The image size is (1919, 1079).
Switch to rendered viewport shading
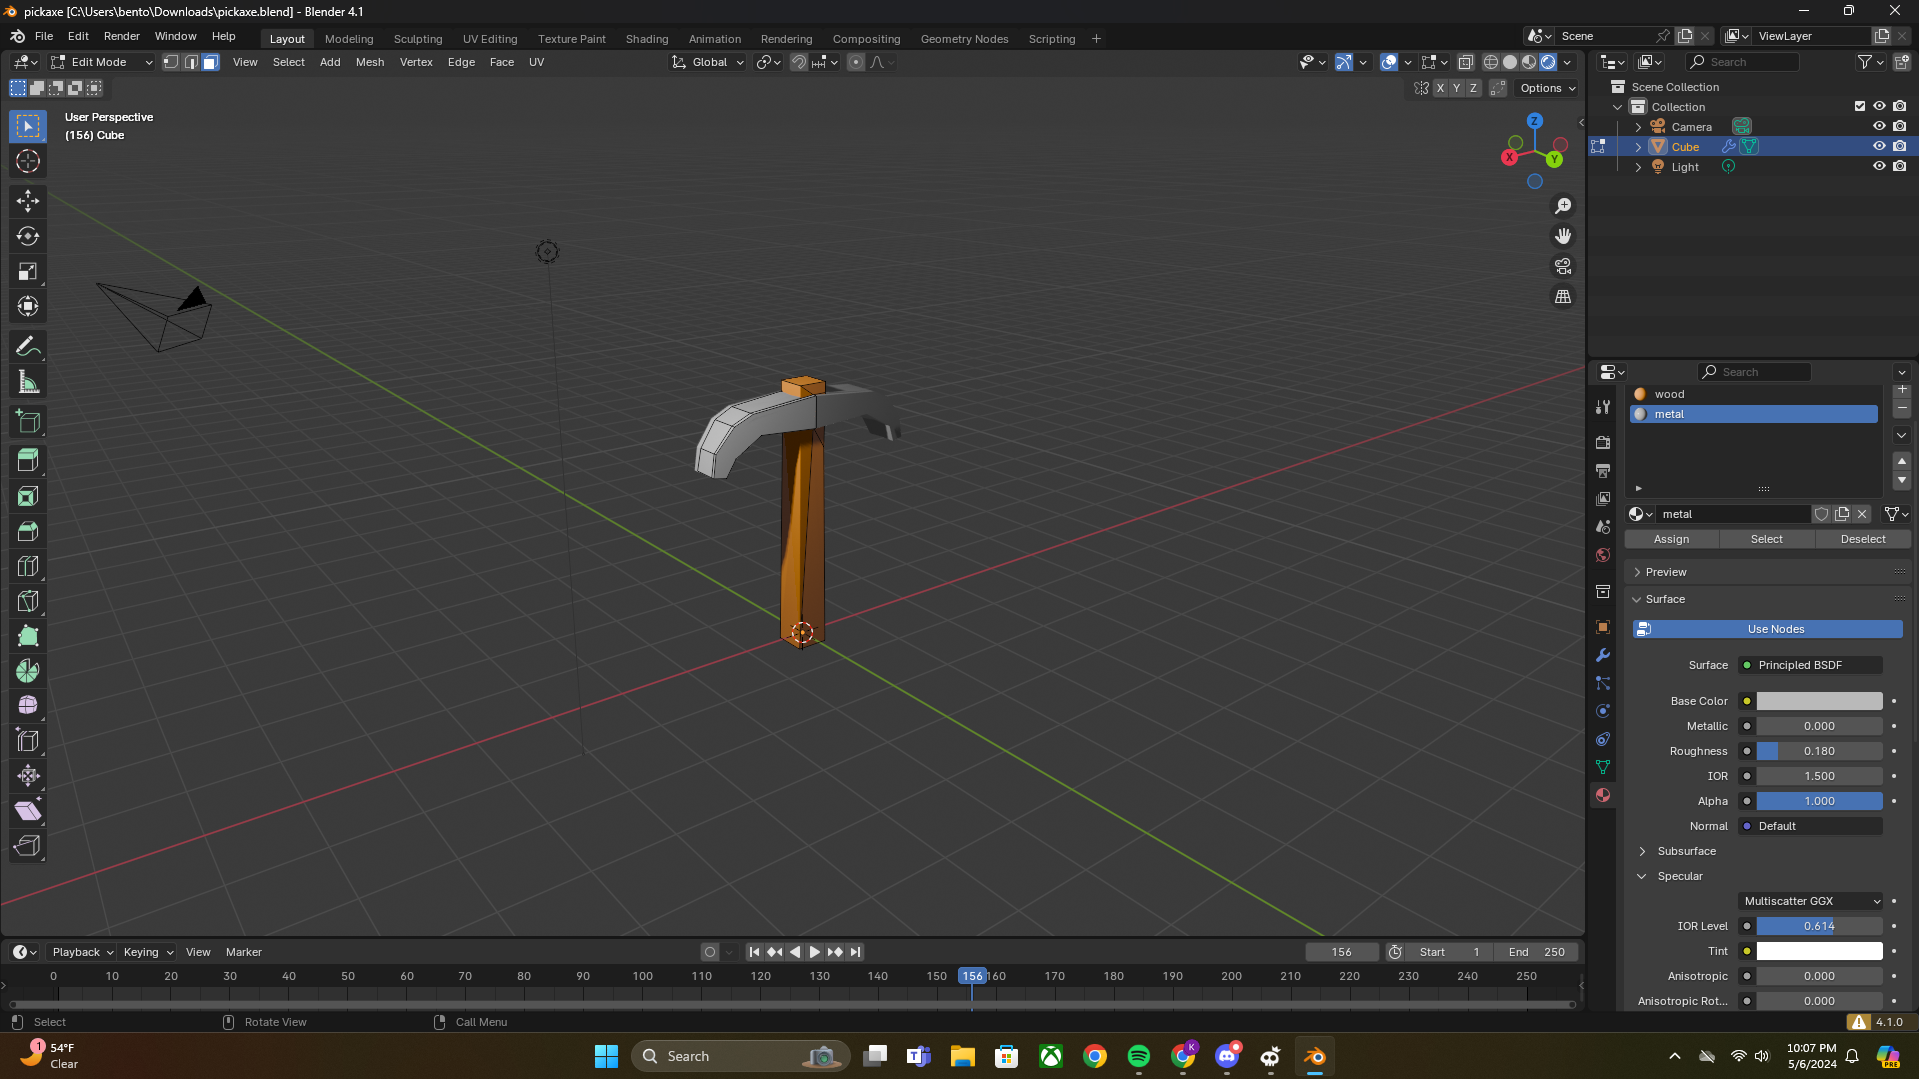(1548, 62)
